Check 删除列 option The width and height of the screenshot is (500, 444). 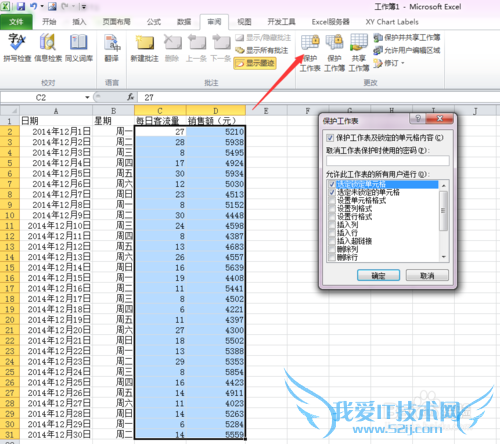[x=332, y=249]
